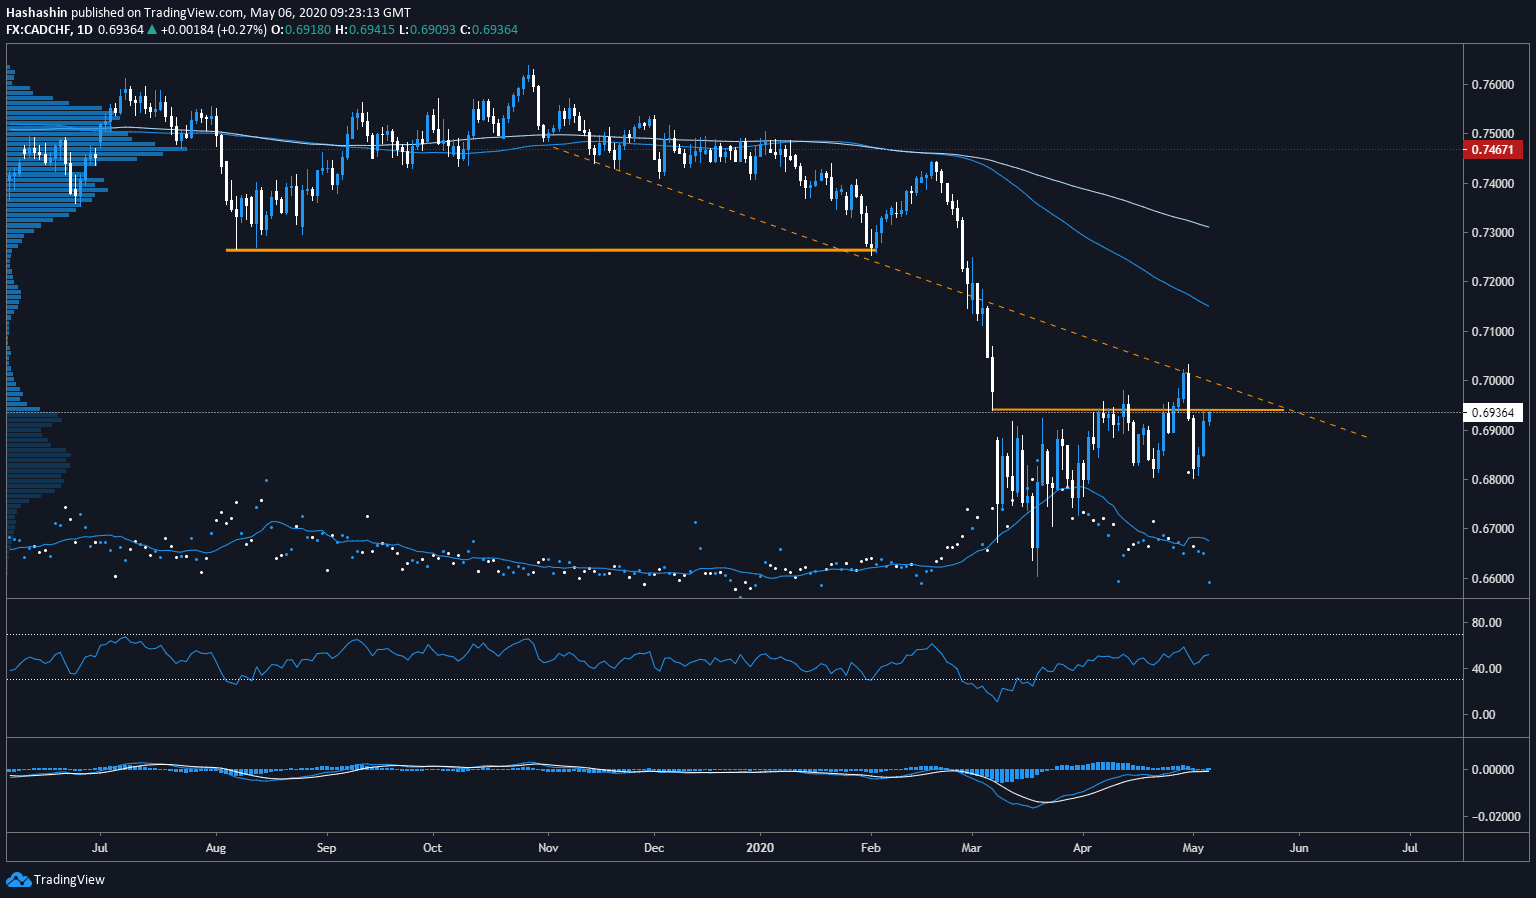The height and width of the screenshot is (898, 1536).
Task: Click the lower orange horizontal resistance line
Action: pyautogui.click(x=1137, y=409)
